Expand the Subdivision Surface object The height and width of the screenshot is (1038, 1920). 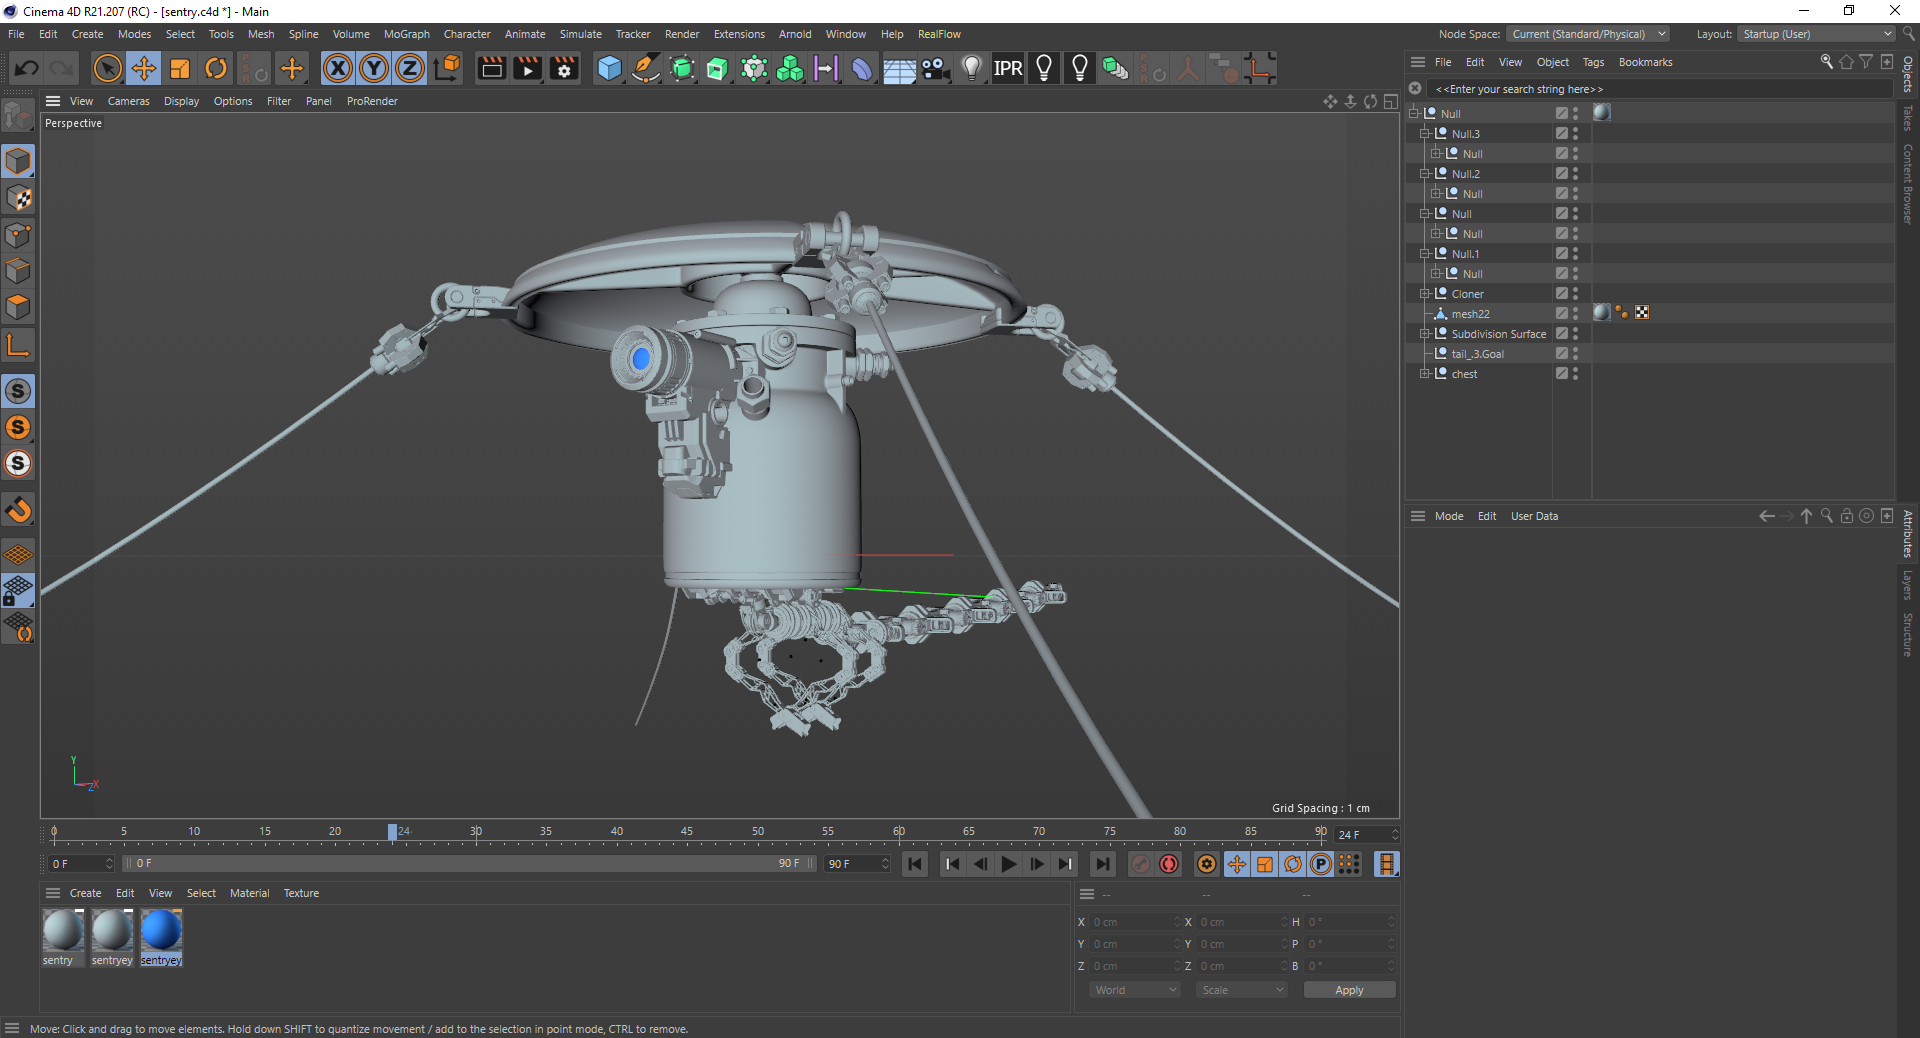[x=1424, y=334]
